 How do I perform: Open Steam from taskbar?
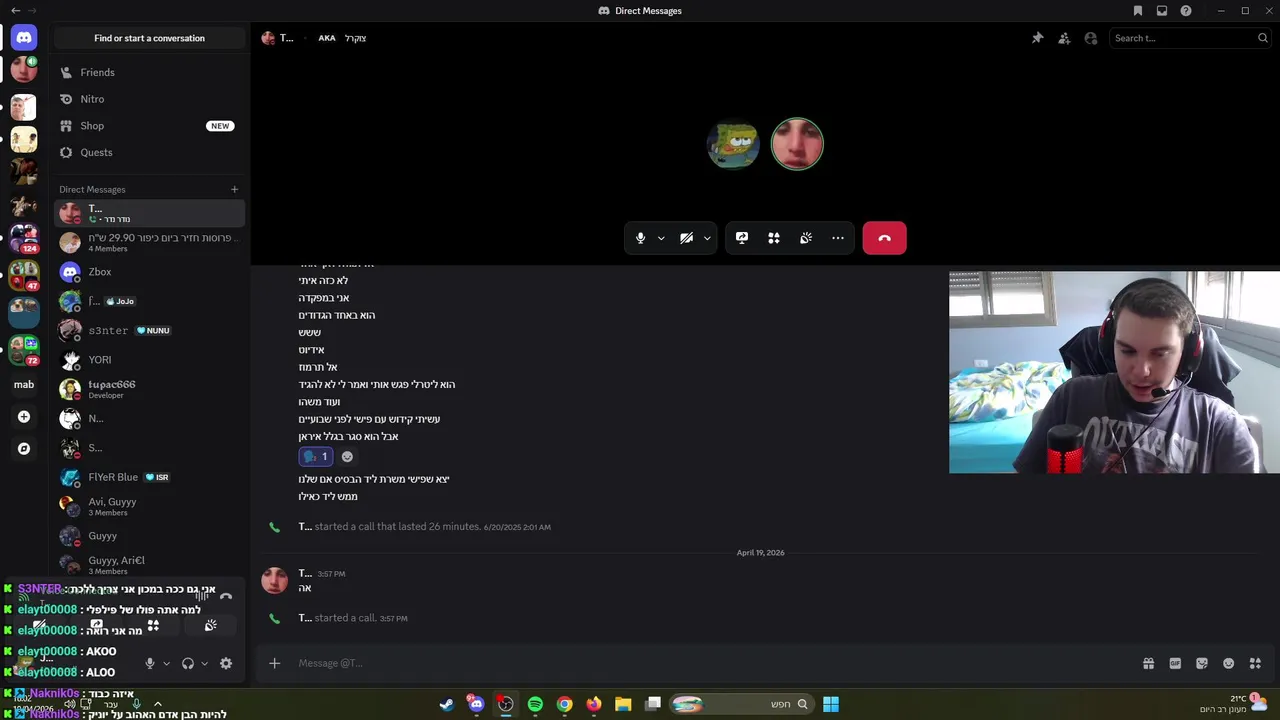446,704
